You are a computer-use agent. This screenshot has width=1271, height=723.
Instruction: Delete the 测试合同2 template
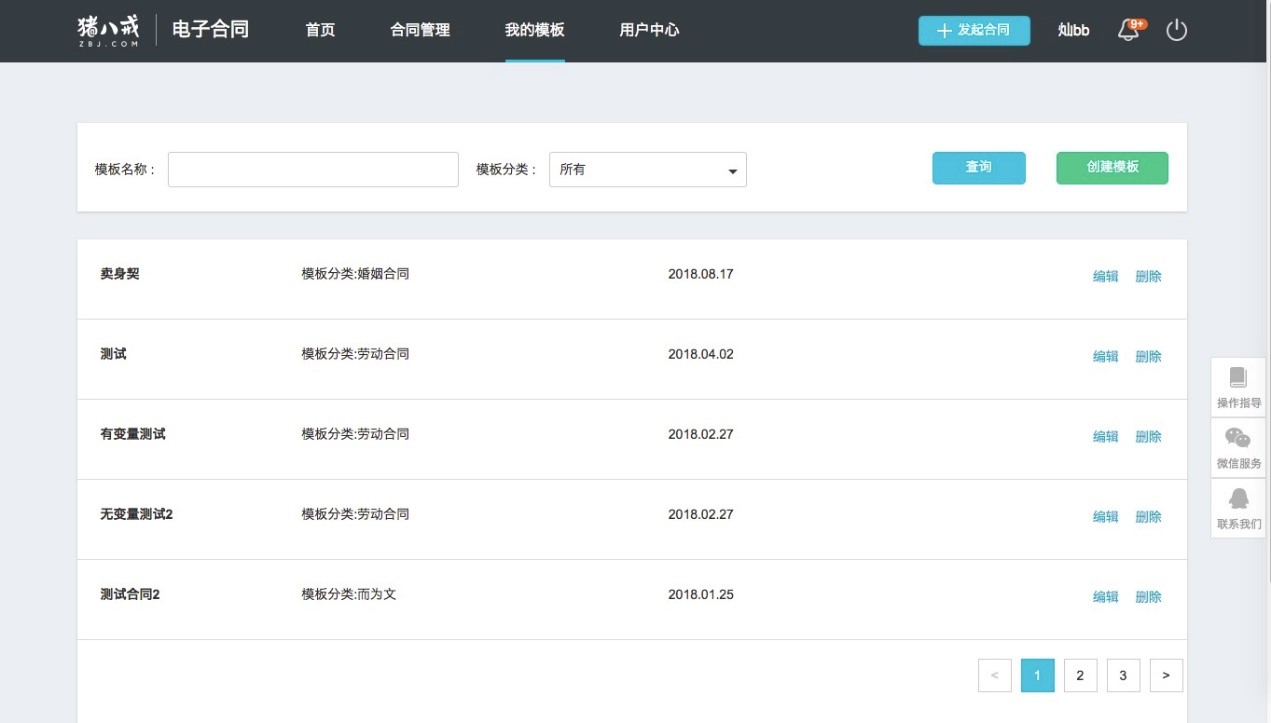(x=1148, y=596)
